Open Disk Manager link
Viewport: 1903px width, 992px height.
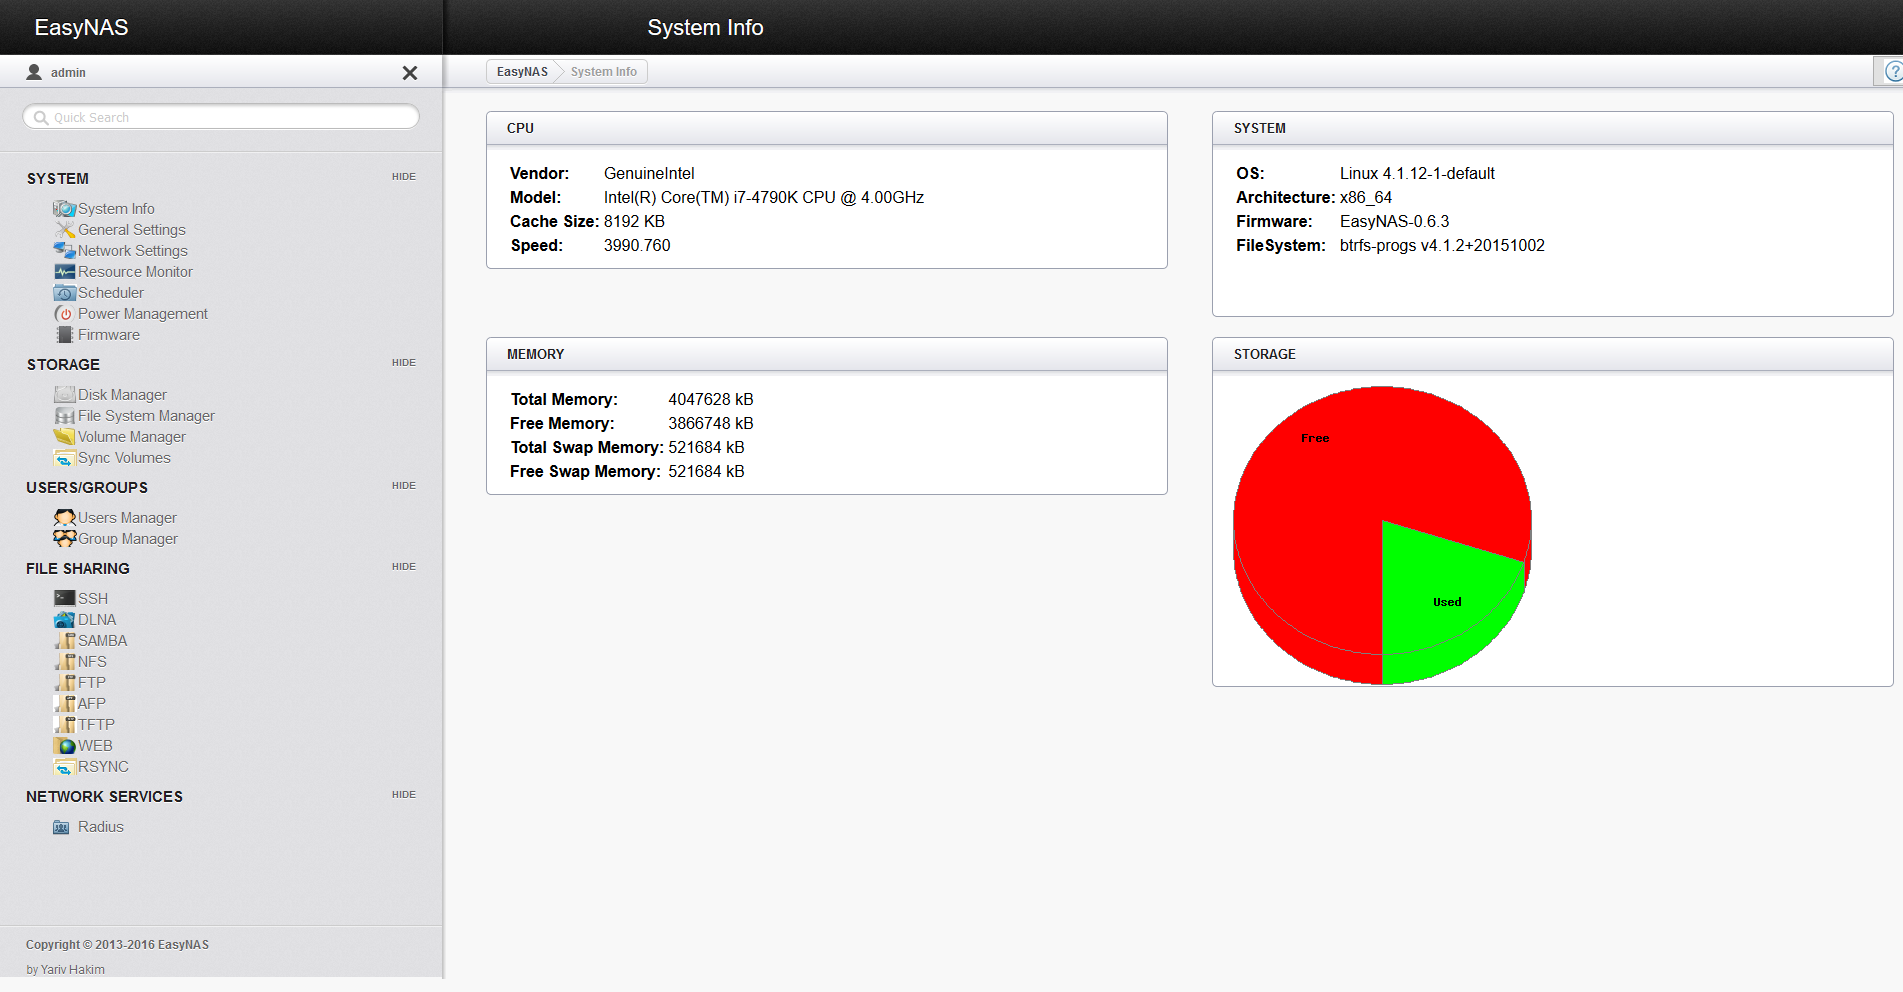[x=122, y=395]
